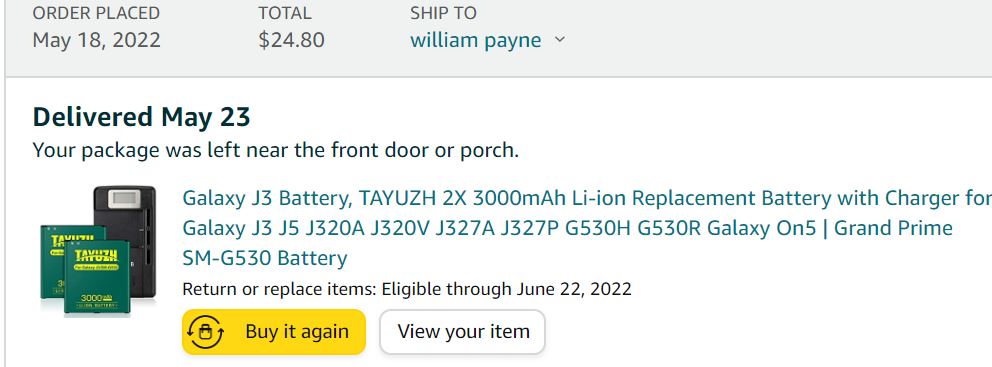Click the SHIP TO label
The image size is (992, 367).
click(x=443, y=13)
